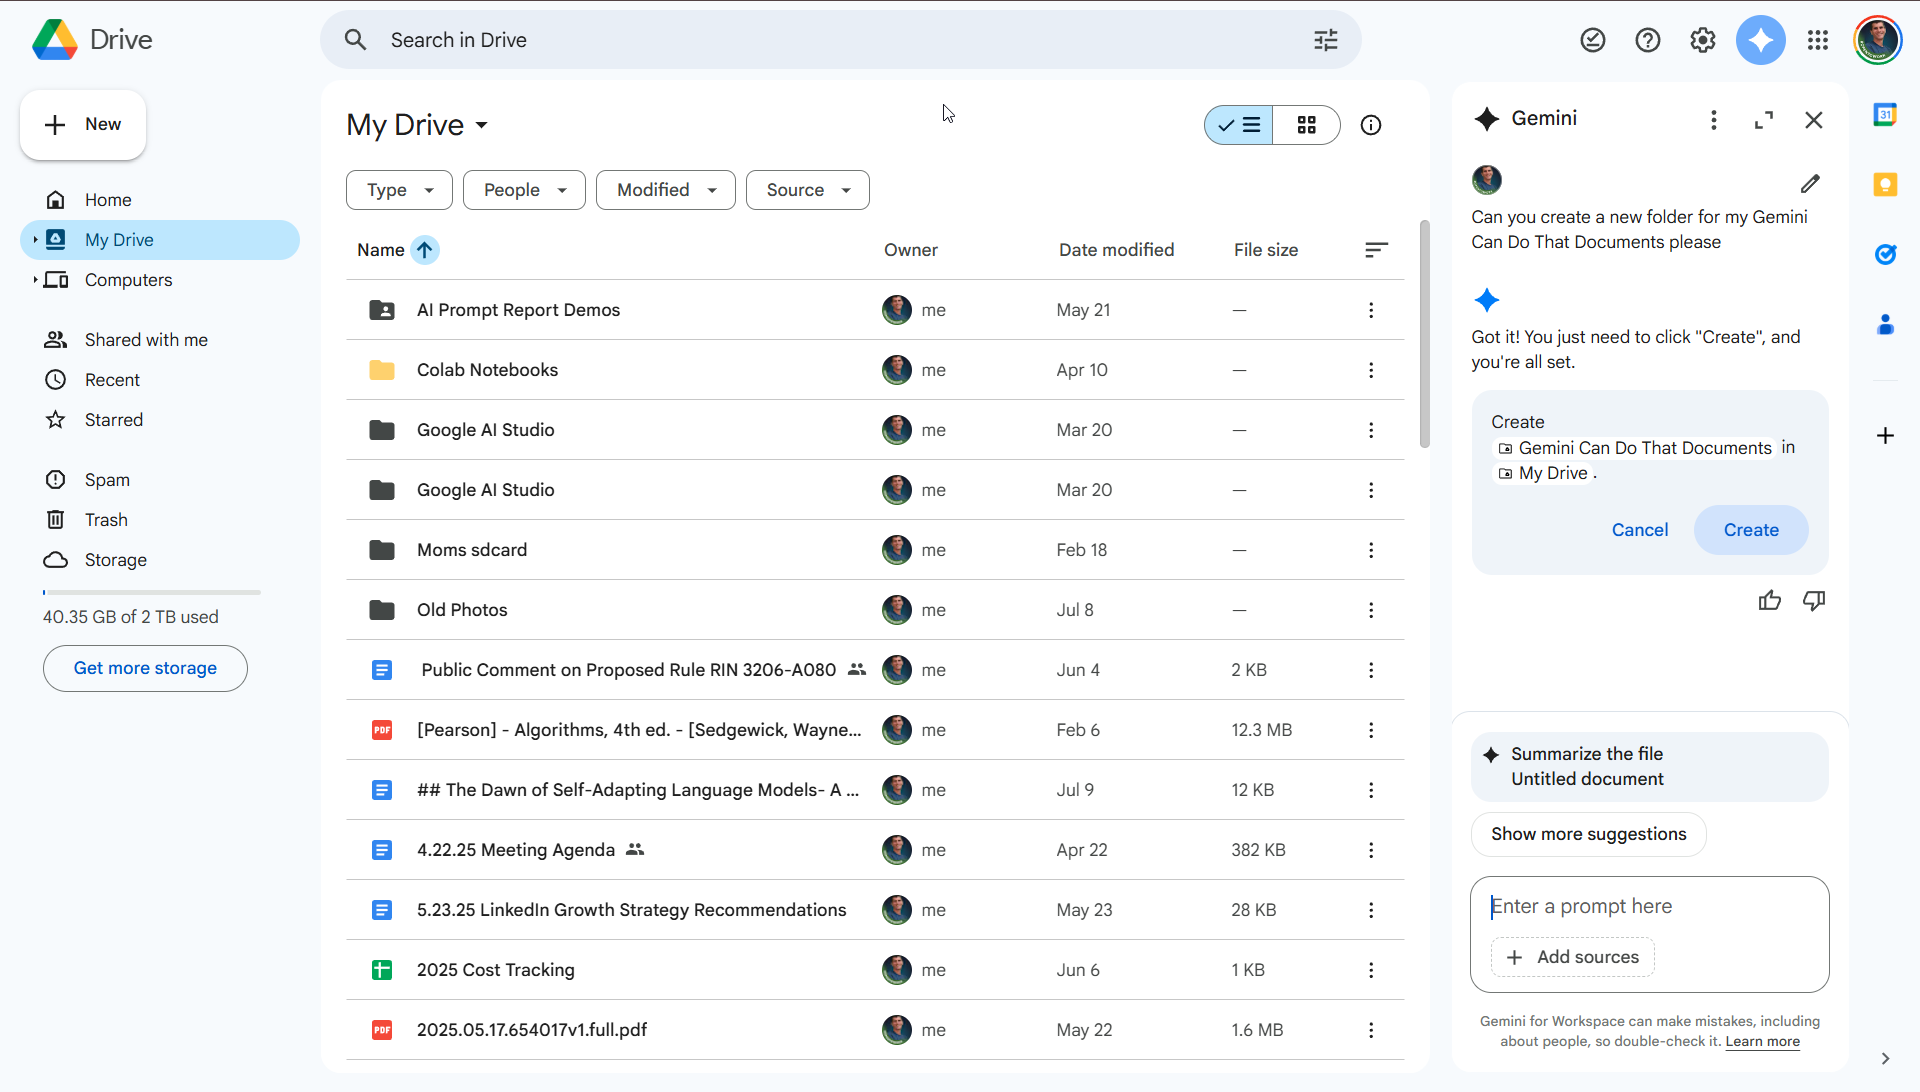This screenshot has height=1092, width=1920.
Task: Open the Help menu icon
Action: click(x=1647, y=40)
